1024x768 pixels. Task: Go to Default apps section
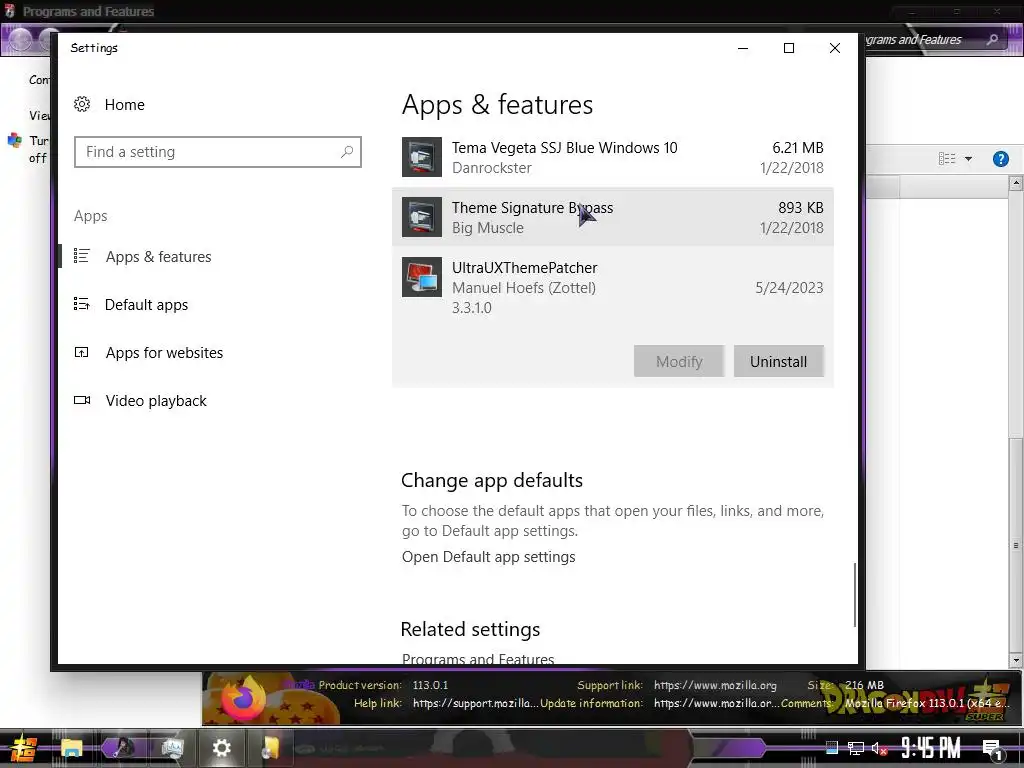[146, 305]
